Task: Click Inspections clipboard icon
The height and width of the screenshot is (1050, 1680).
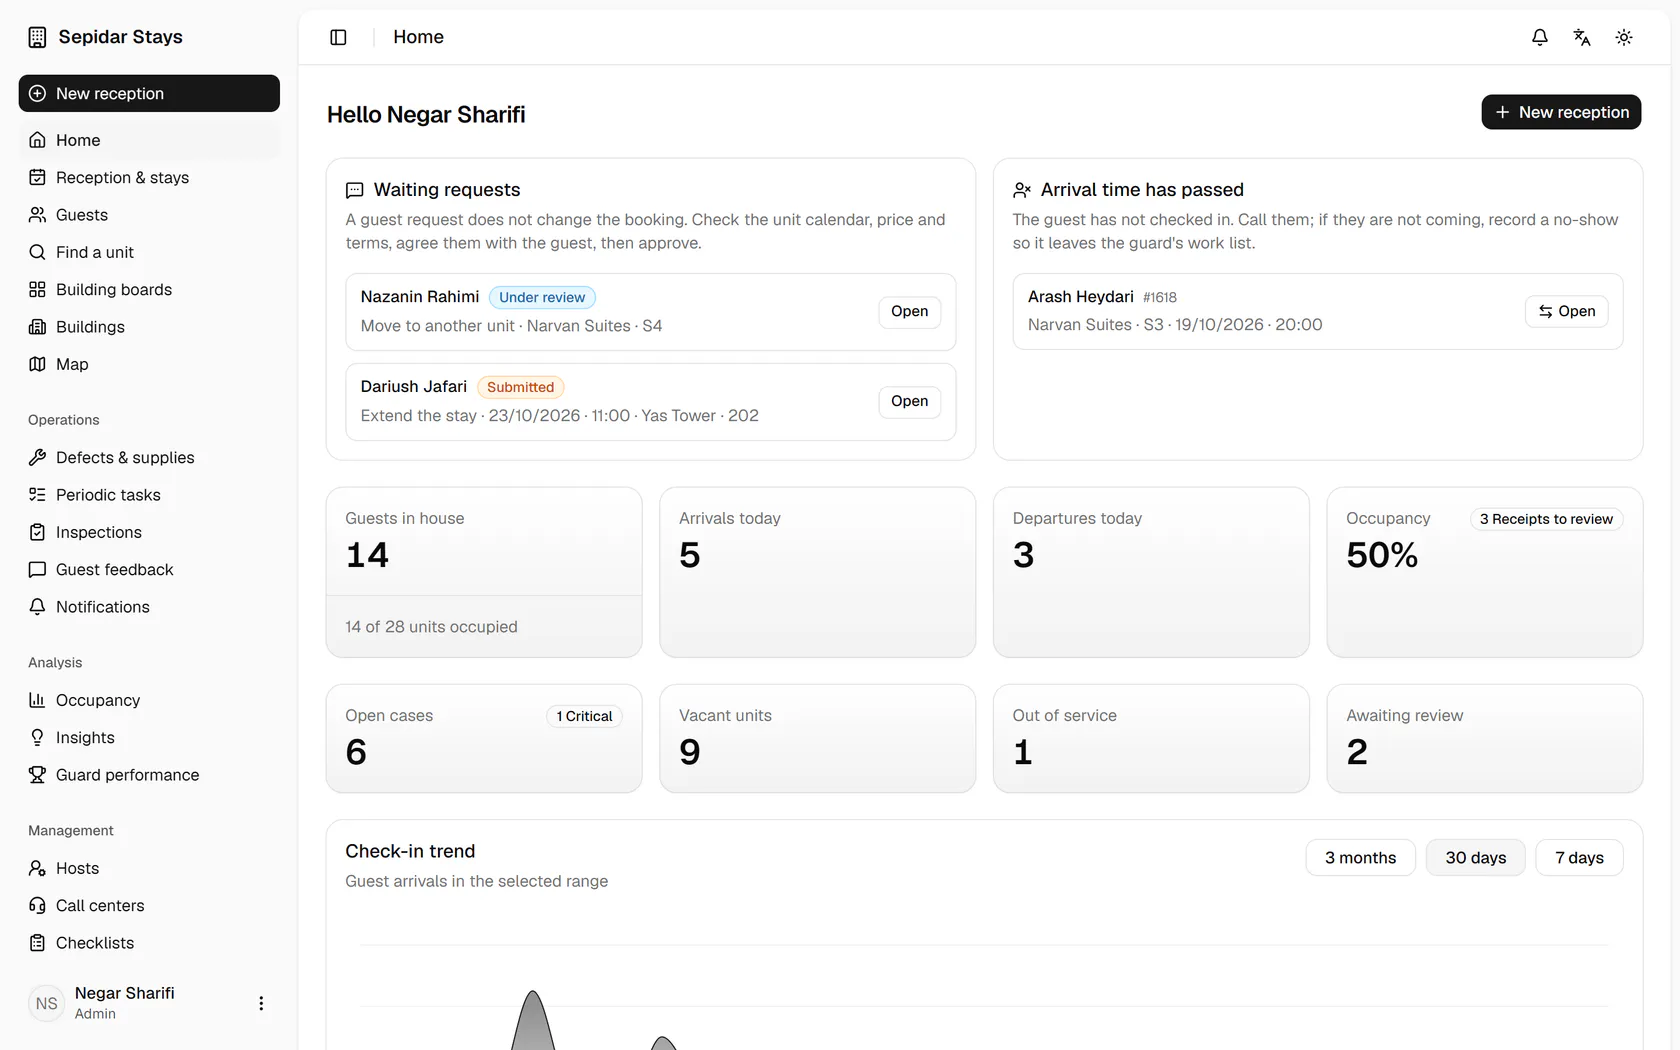Action: (x=37, y=532)
